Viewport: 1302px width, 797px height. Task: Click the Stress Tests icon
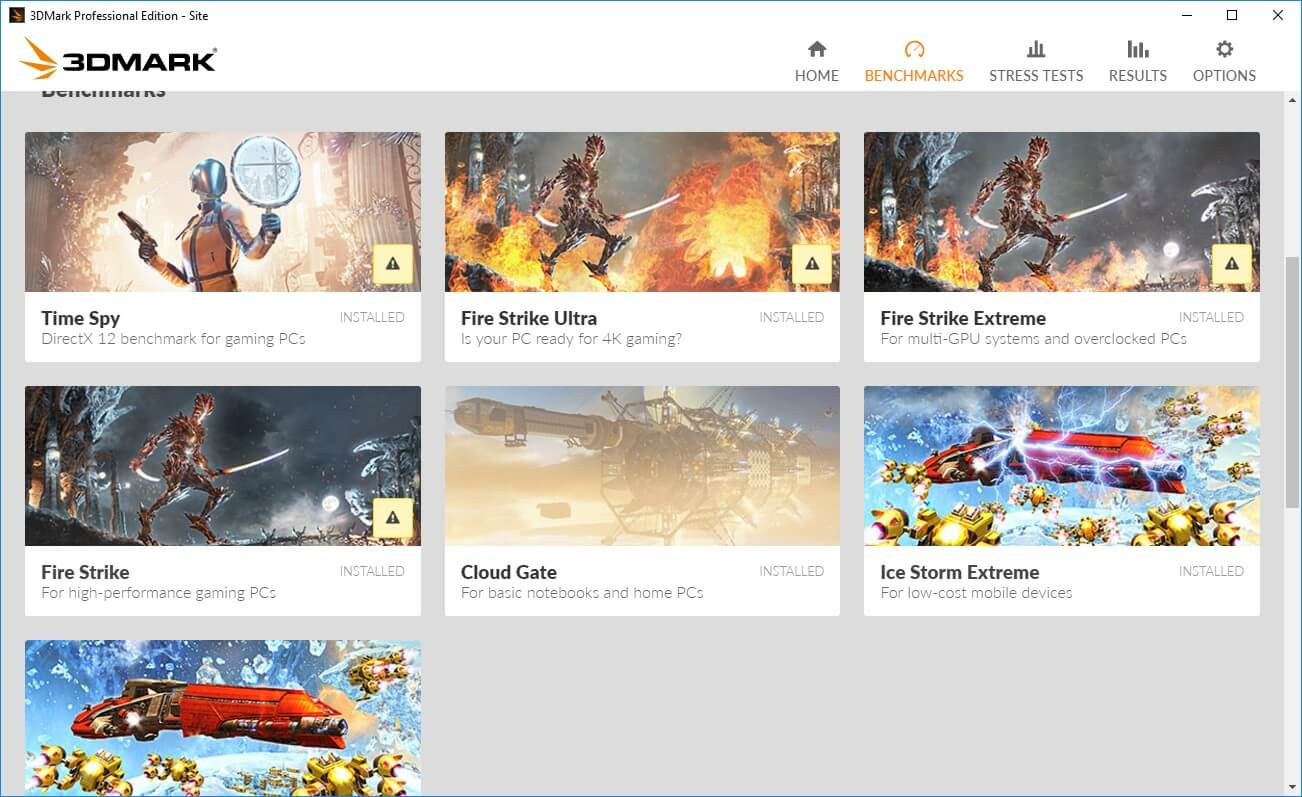click(1036, 49)
